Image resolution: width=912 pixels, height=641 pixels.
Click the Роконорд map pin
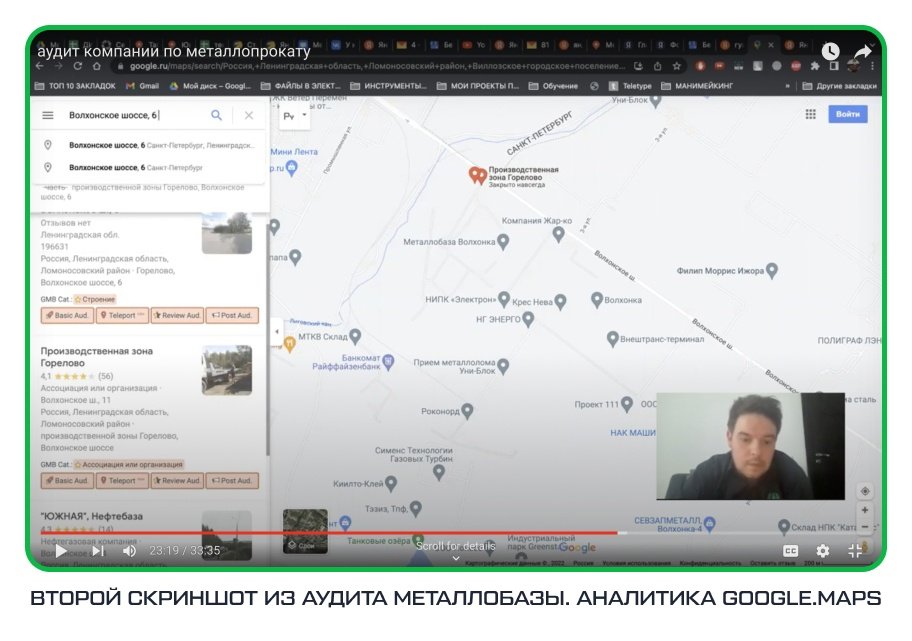click(x=467, y=410)
